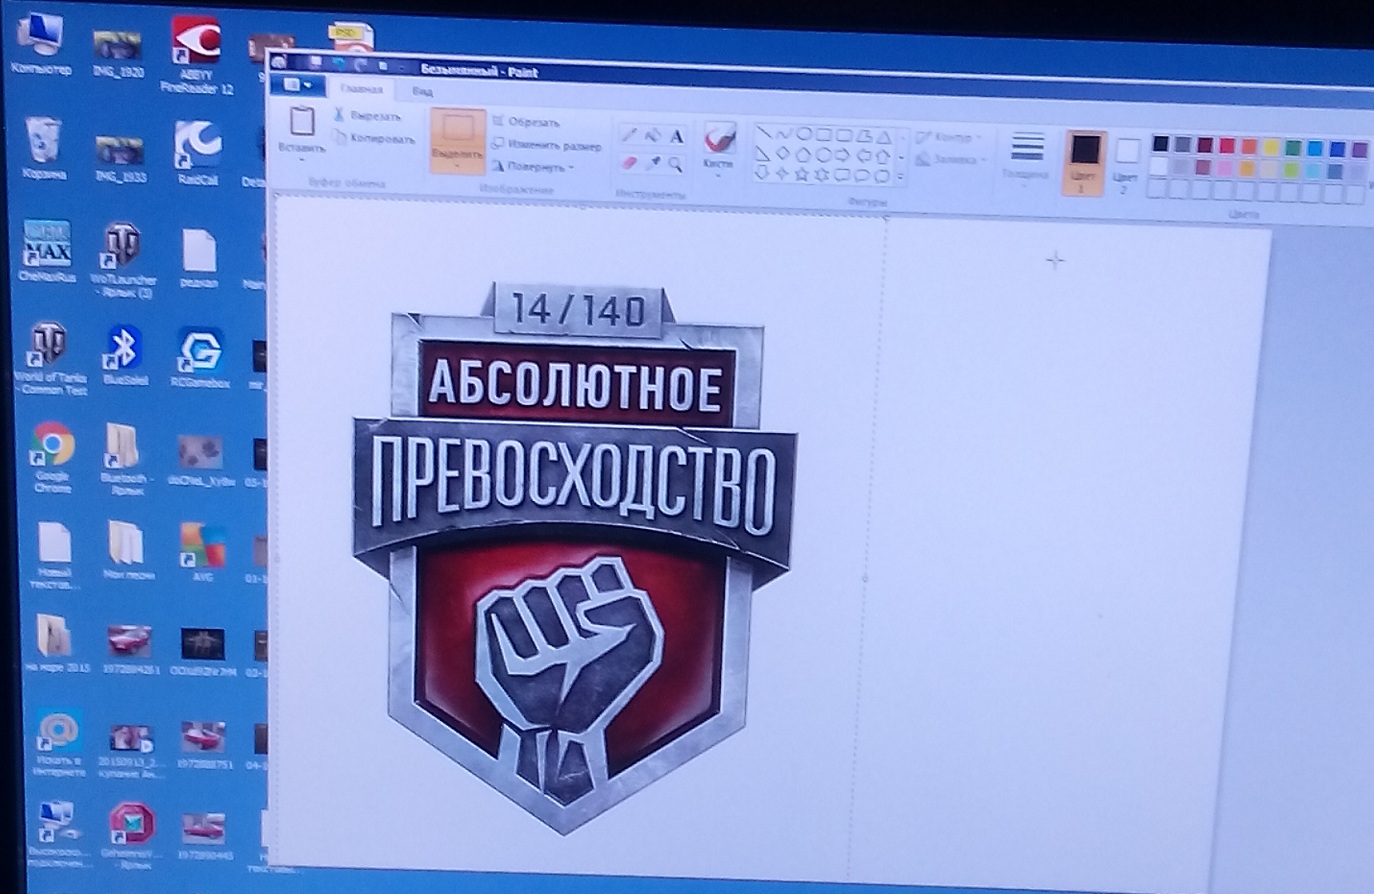The image size is (1374, 894).
Task: Select the RaidCall desktop shortcut
Action: coord(198,153)
